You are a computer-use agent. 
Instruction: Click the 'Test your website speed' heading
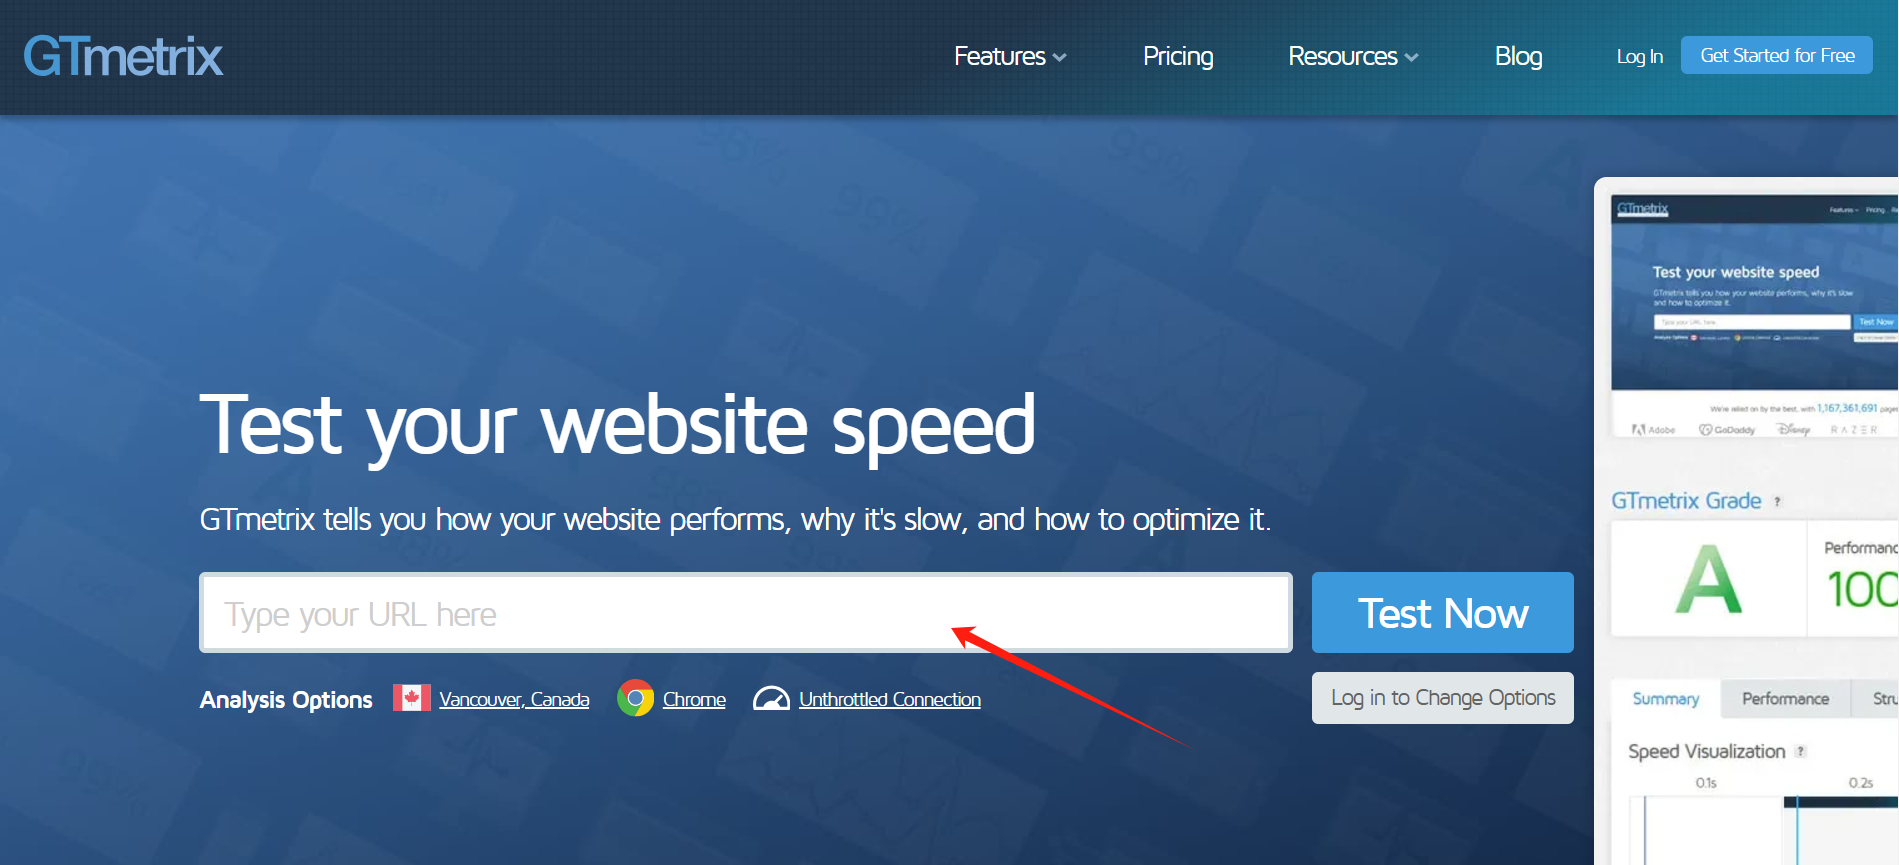[618, 426]
